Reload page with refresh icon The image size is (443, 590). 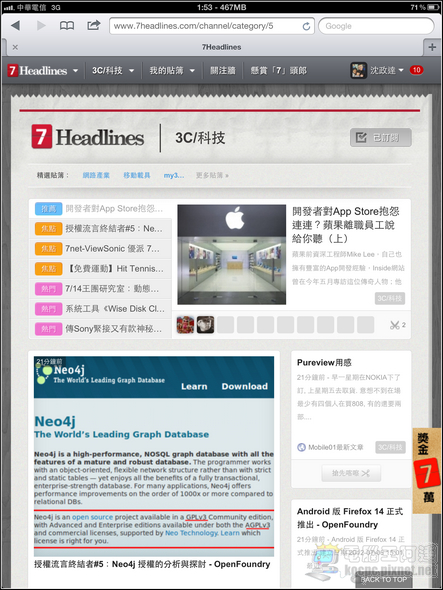pos(306,26)
